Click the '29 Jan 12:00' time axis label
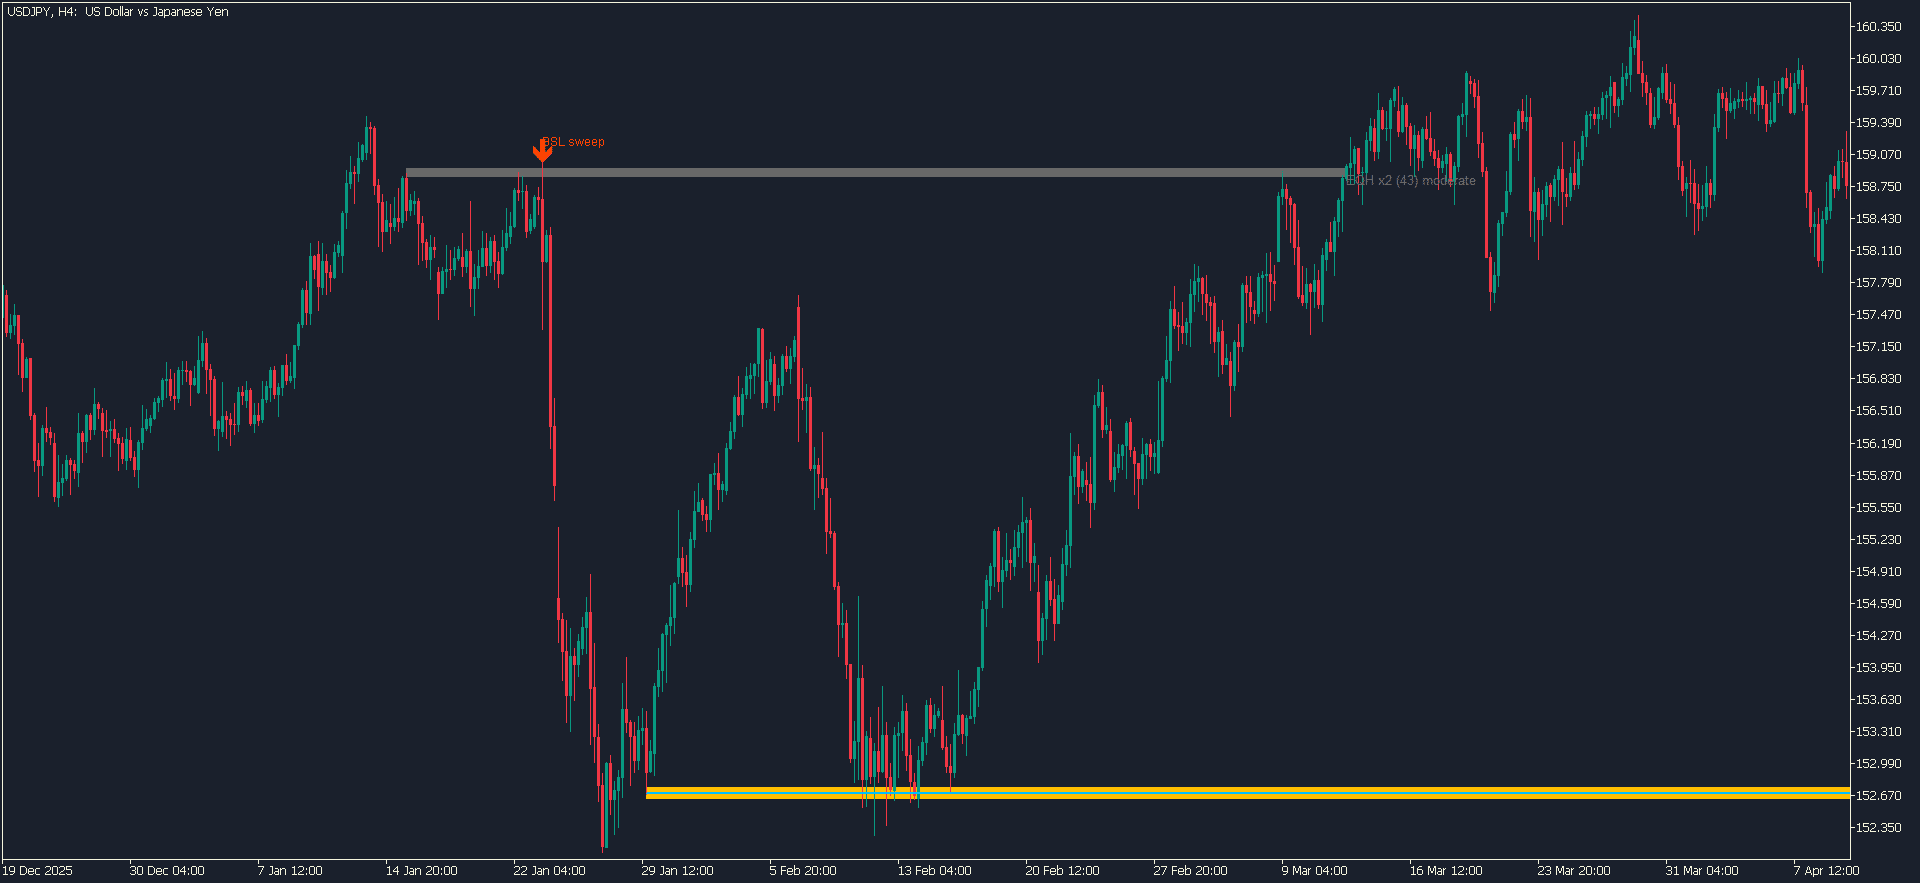The width and height of the screenshot is (1920, 883). click(677, 871)
